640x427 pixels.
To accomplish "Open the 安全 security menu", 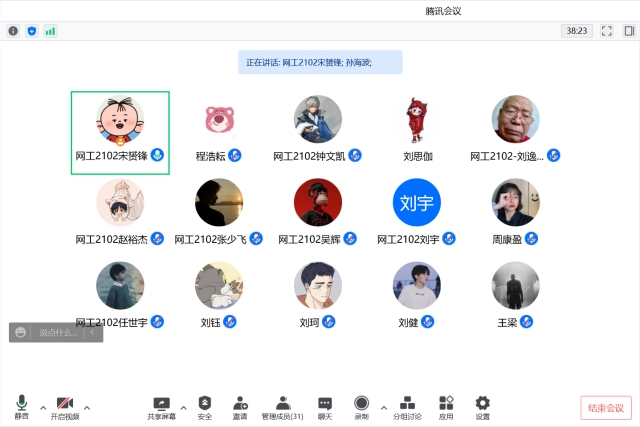I will pos(204,408).
